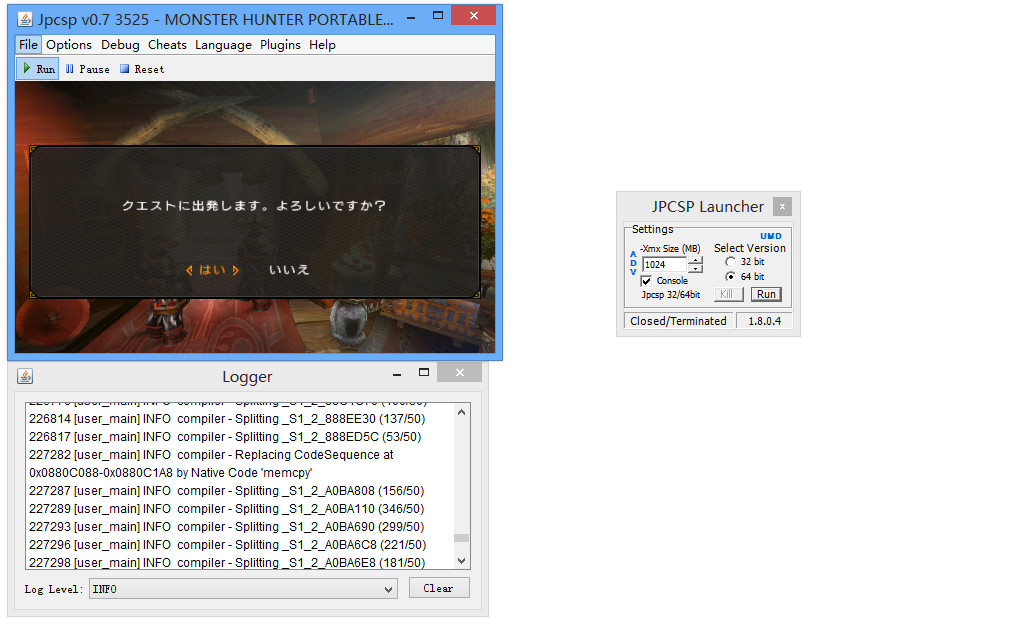Click the Java icon in the Logger title bar
1022x633 pixels.
pyautogui.click(x=25, y=376)
